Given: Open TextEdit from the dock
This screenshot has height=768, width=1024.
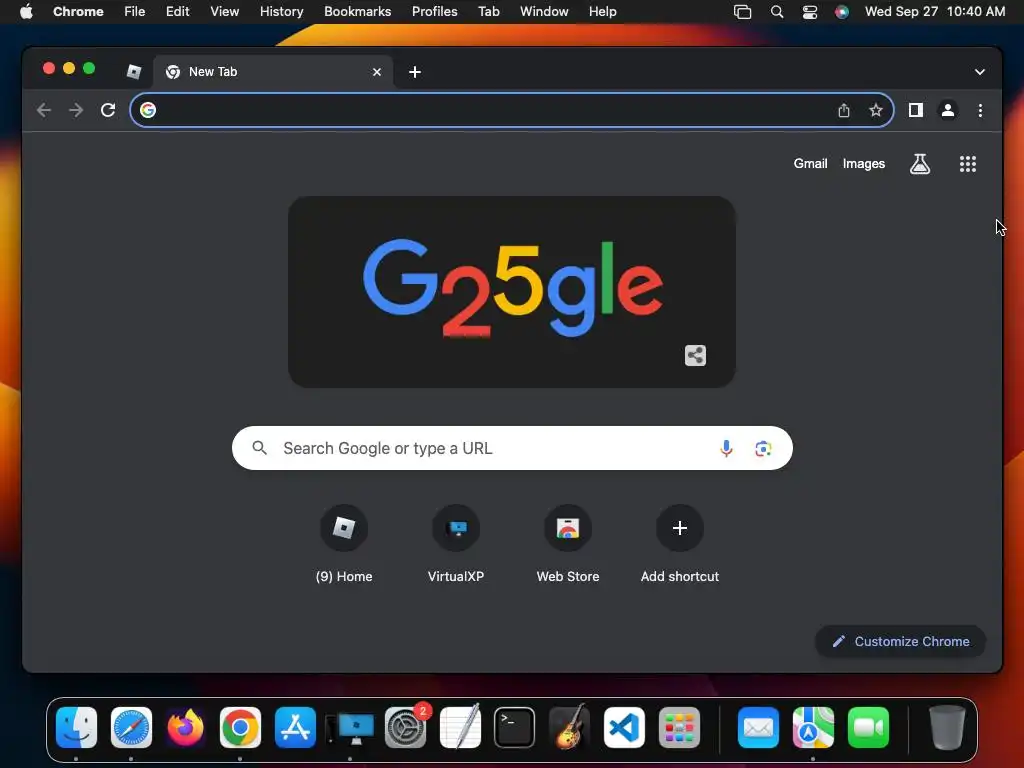Looking at the screenshot, I should [460, 728].
